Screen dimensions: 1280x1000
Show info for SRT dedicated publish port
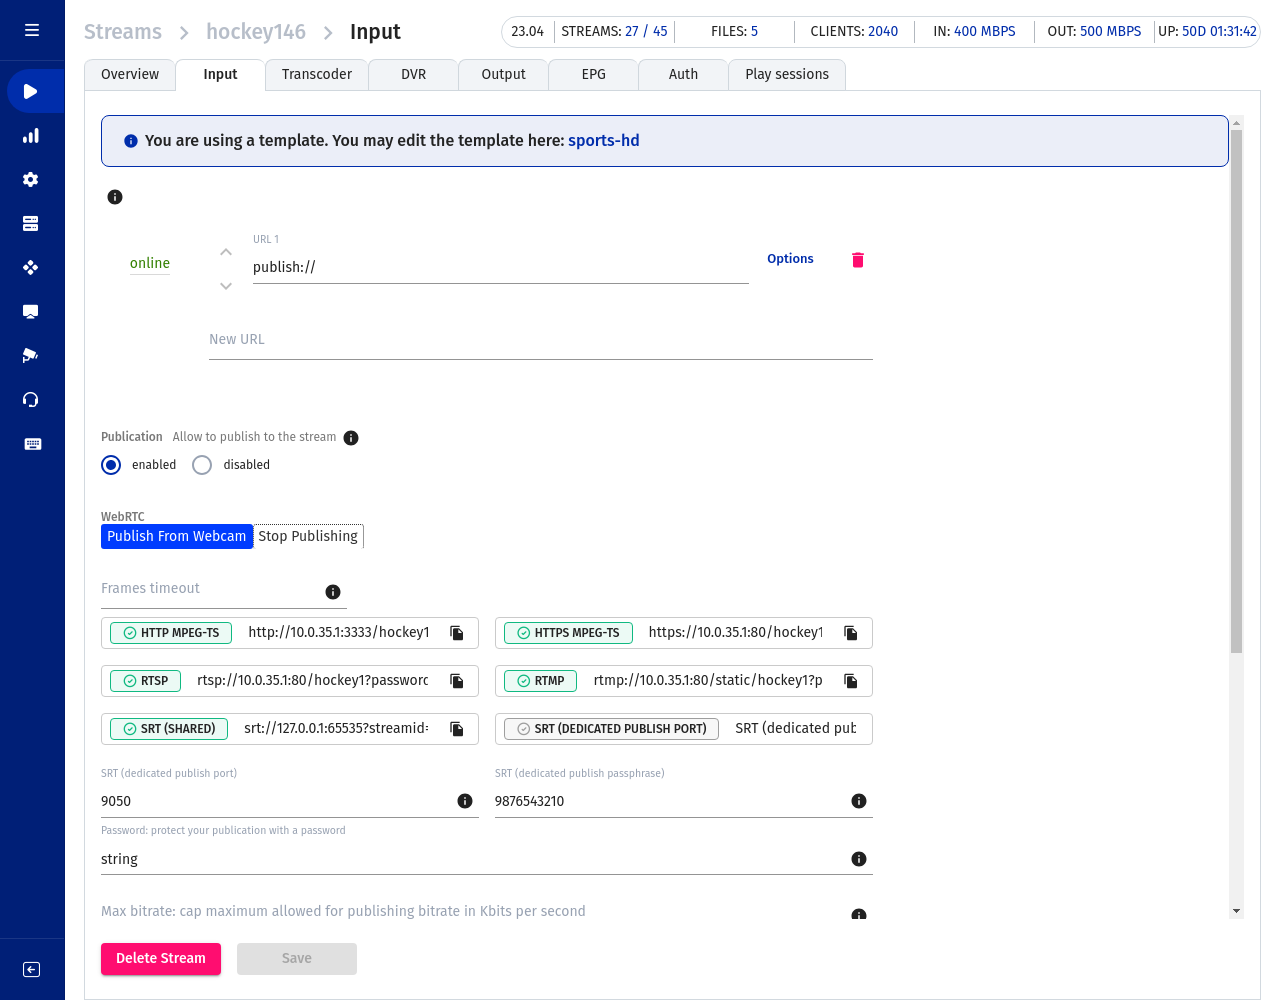[x=465, y=801]
